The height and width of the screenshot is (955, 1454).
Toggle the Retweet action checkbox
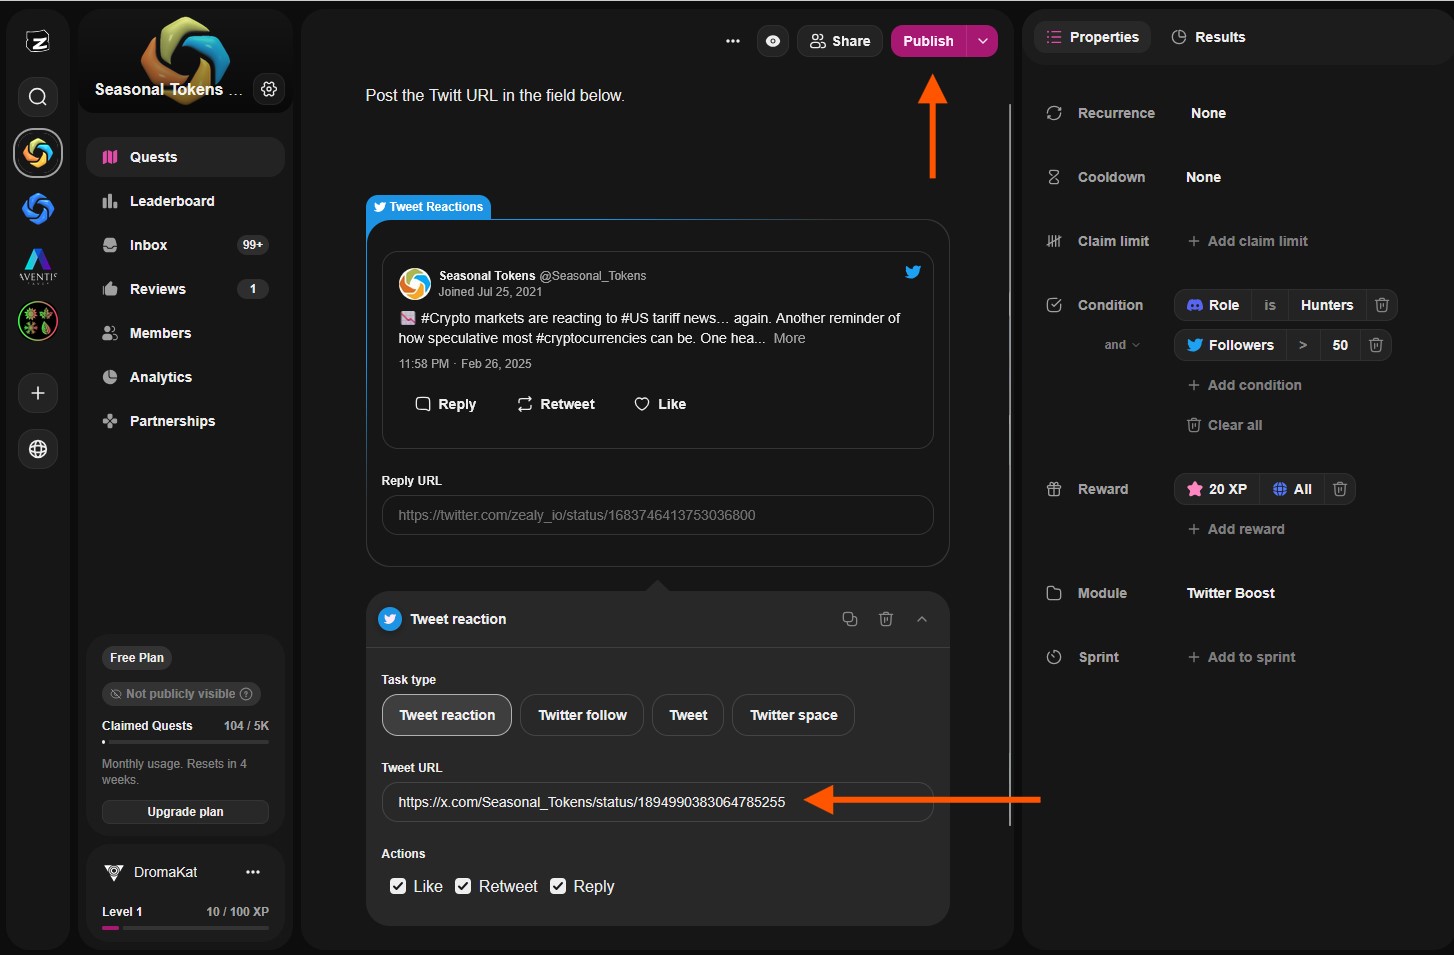[463, 886]
